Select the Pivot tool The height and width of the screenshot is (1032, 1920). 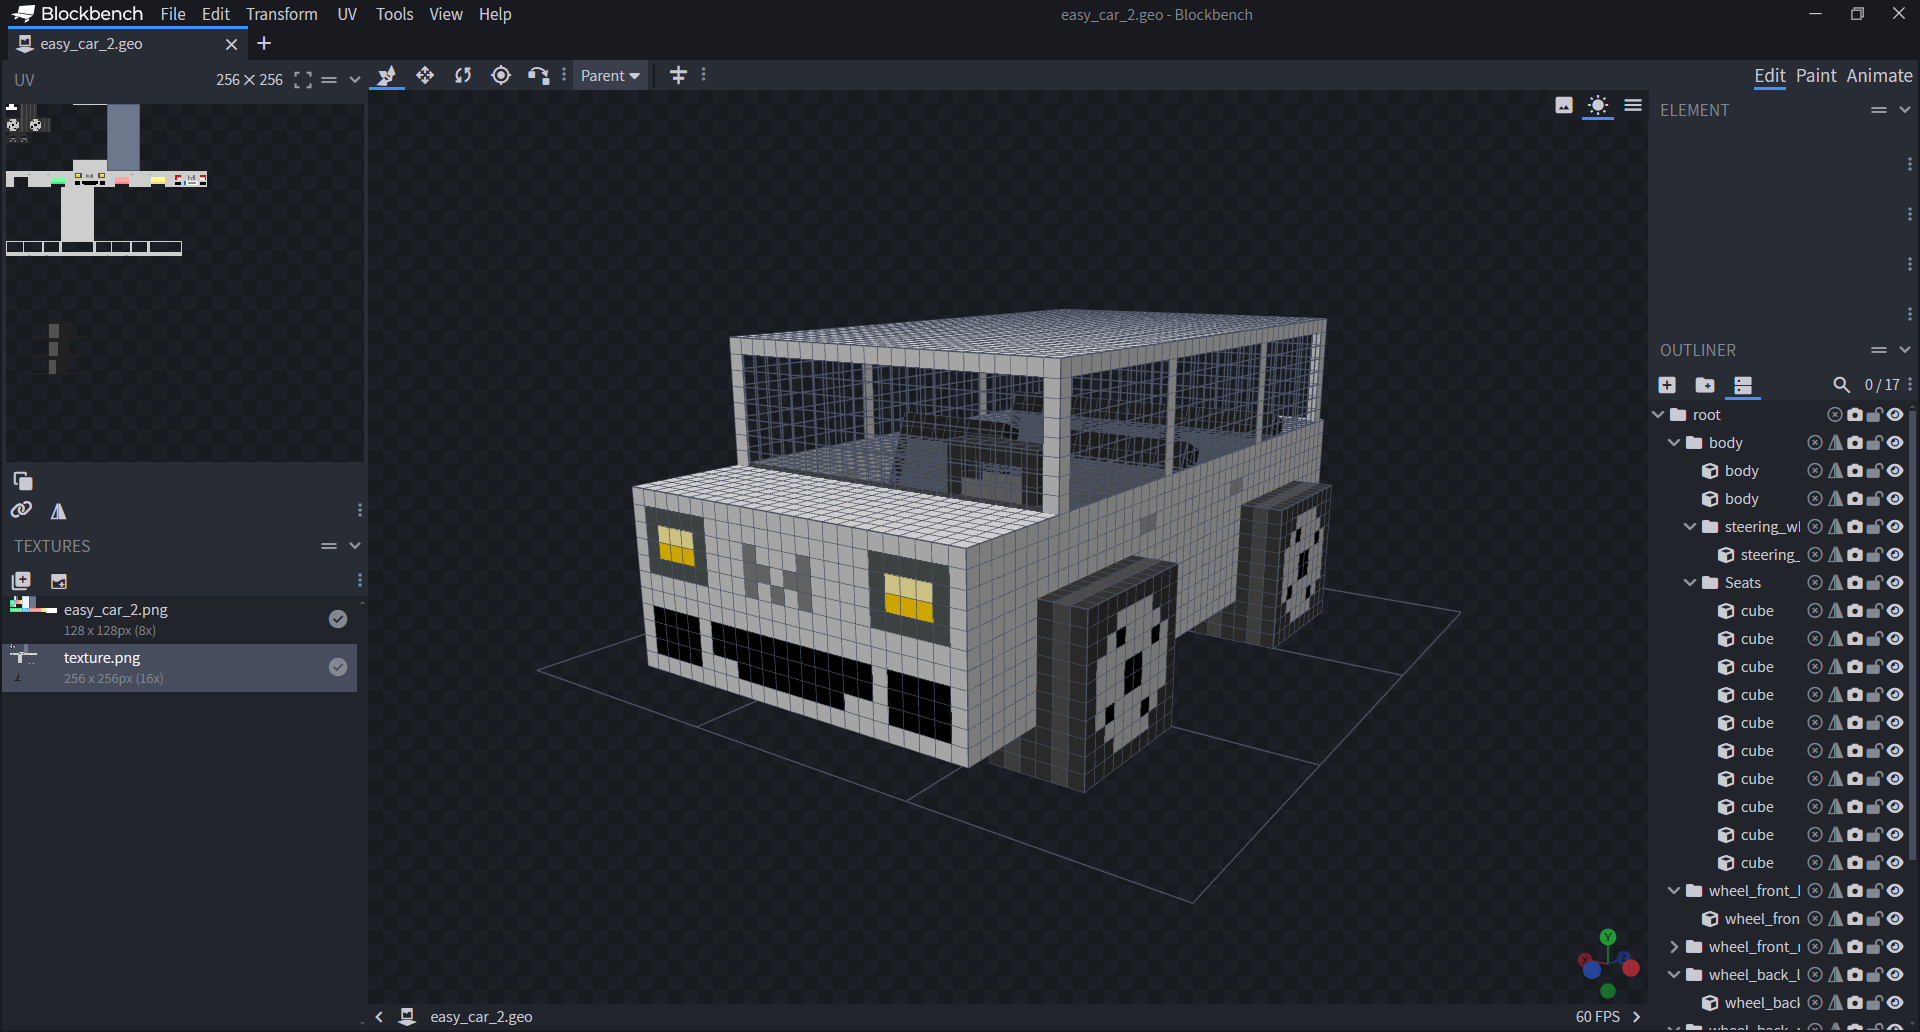tap(501, 76)
